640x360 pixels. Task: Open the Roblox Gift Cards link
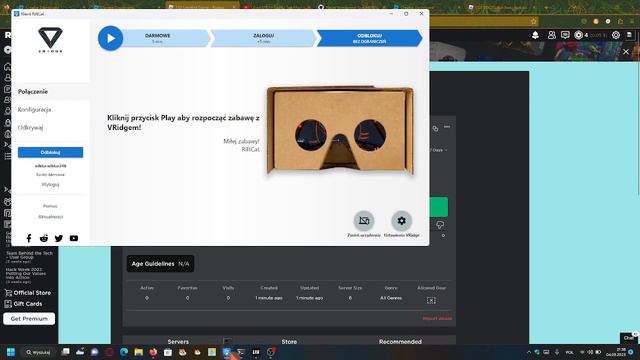pos(23,304)
